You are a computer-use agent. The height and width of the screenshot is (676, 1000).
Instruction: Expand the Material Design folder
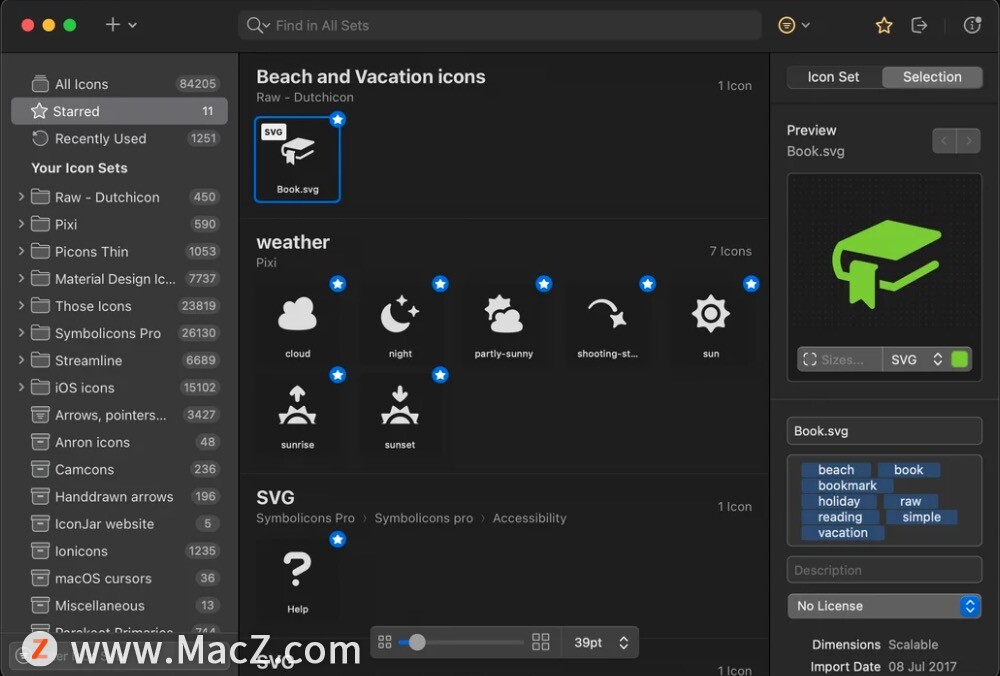[x=21, y=279]
